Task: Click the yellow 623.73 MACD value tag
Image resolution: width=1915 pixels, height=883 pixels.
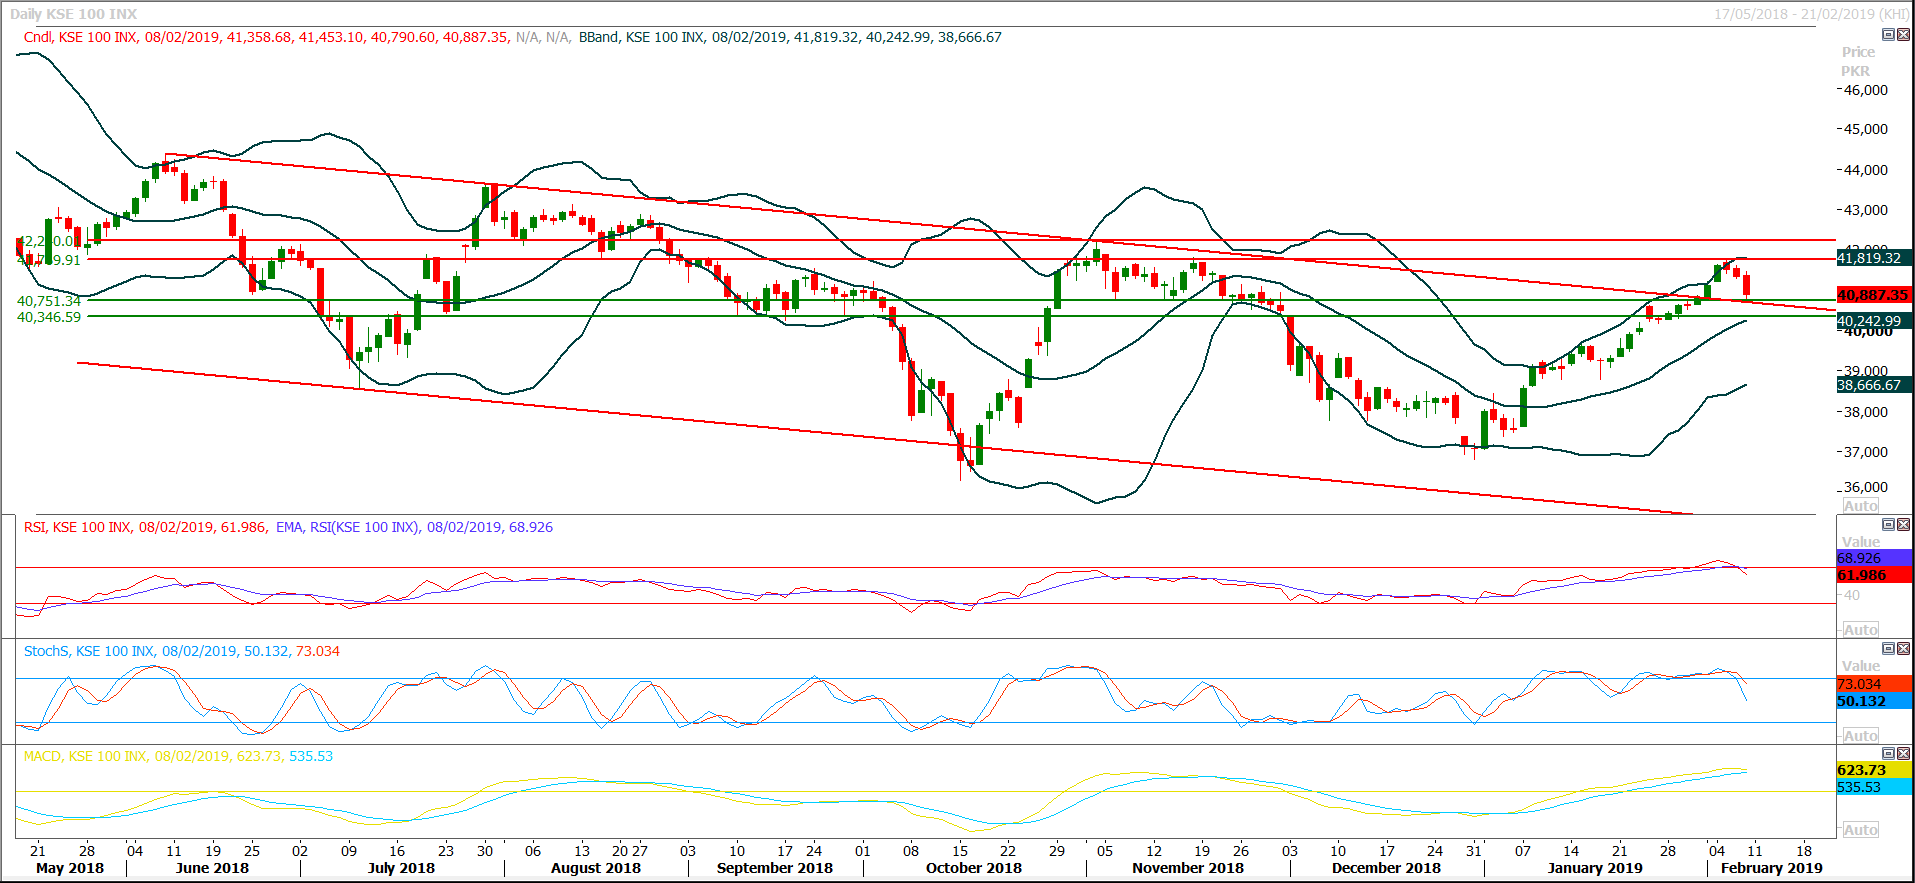Action: [1874, 770]
